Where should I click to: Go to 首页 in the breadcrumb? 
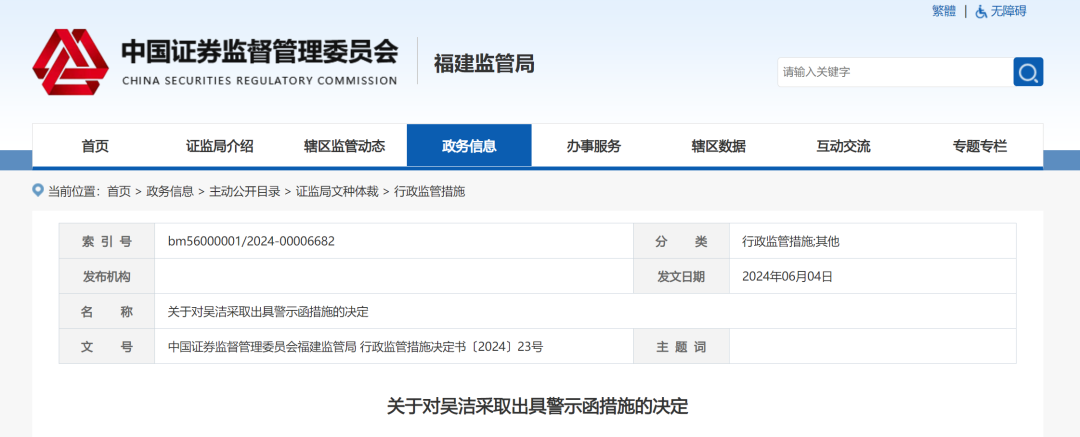[118, 192]
